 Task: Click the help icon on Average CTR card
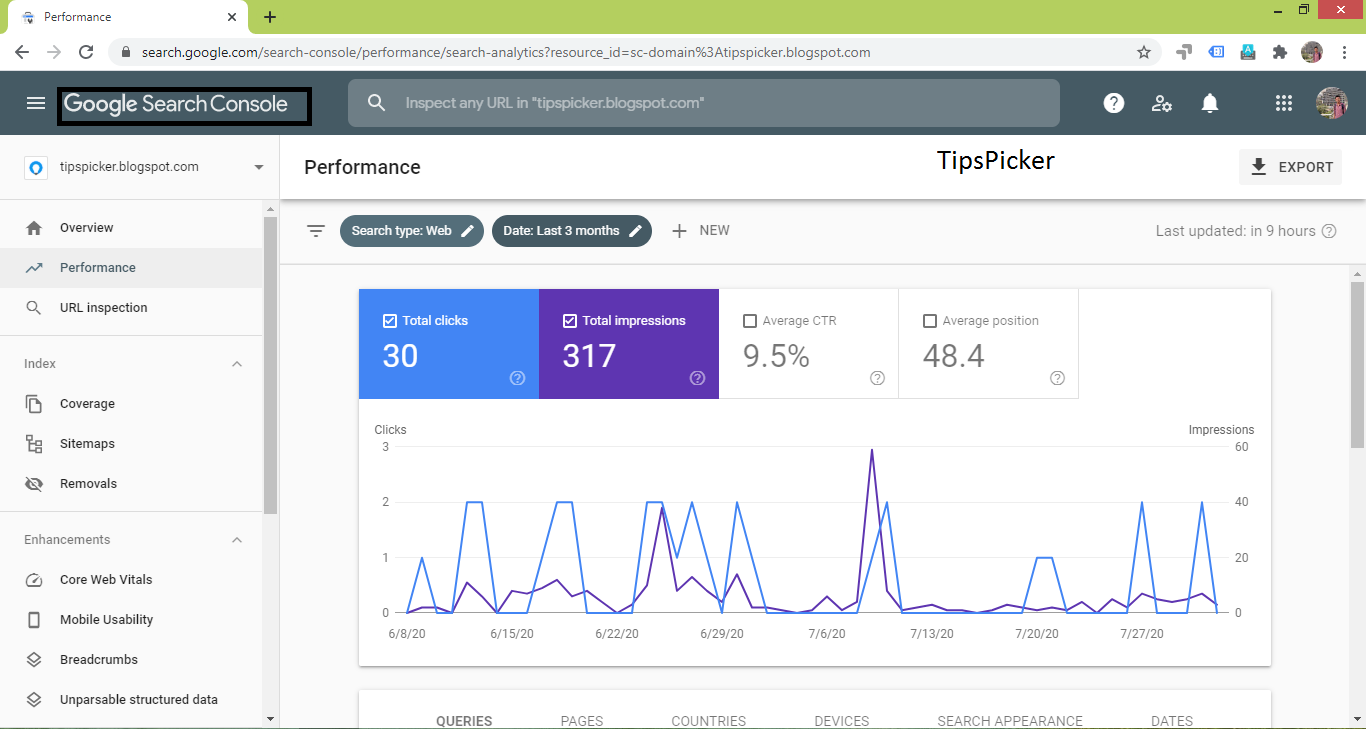click(x=877, y=378)
